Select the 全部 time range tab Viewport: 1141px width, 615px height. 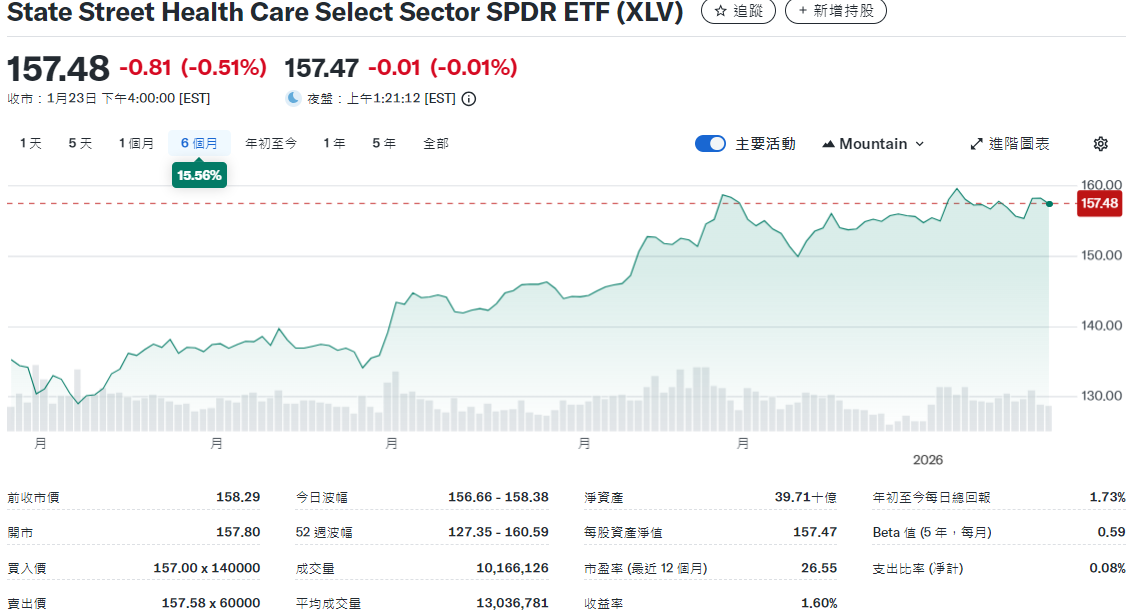point(436,143)
